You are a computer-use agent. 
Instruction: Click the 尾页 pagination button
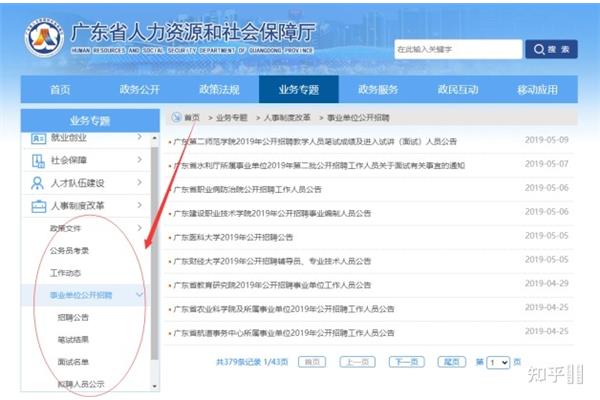coord(452,362)
